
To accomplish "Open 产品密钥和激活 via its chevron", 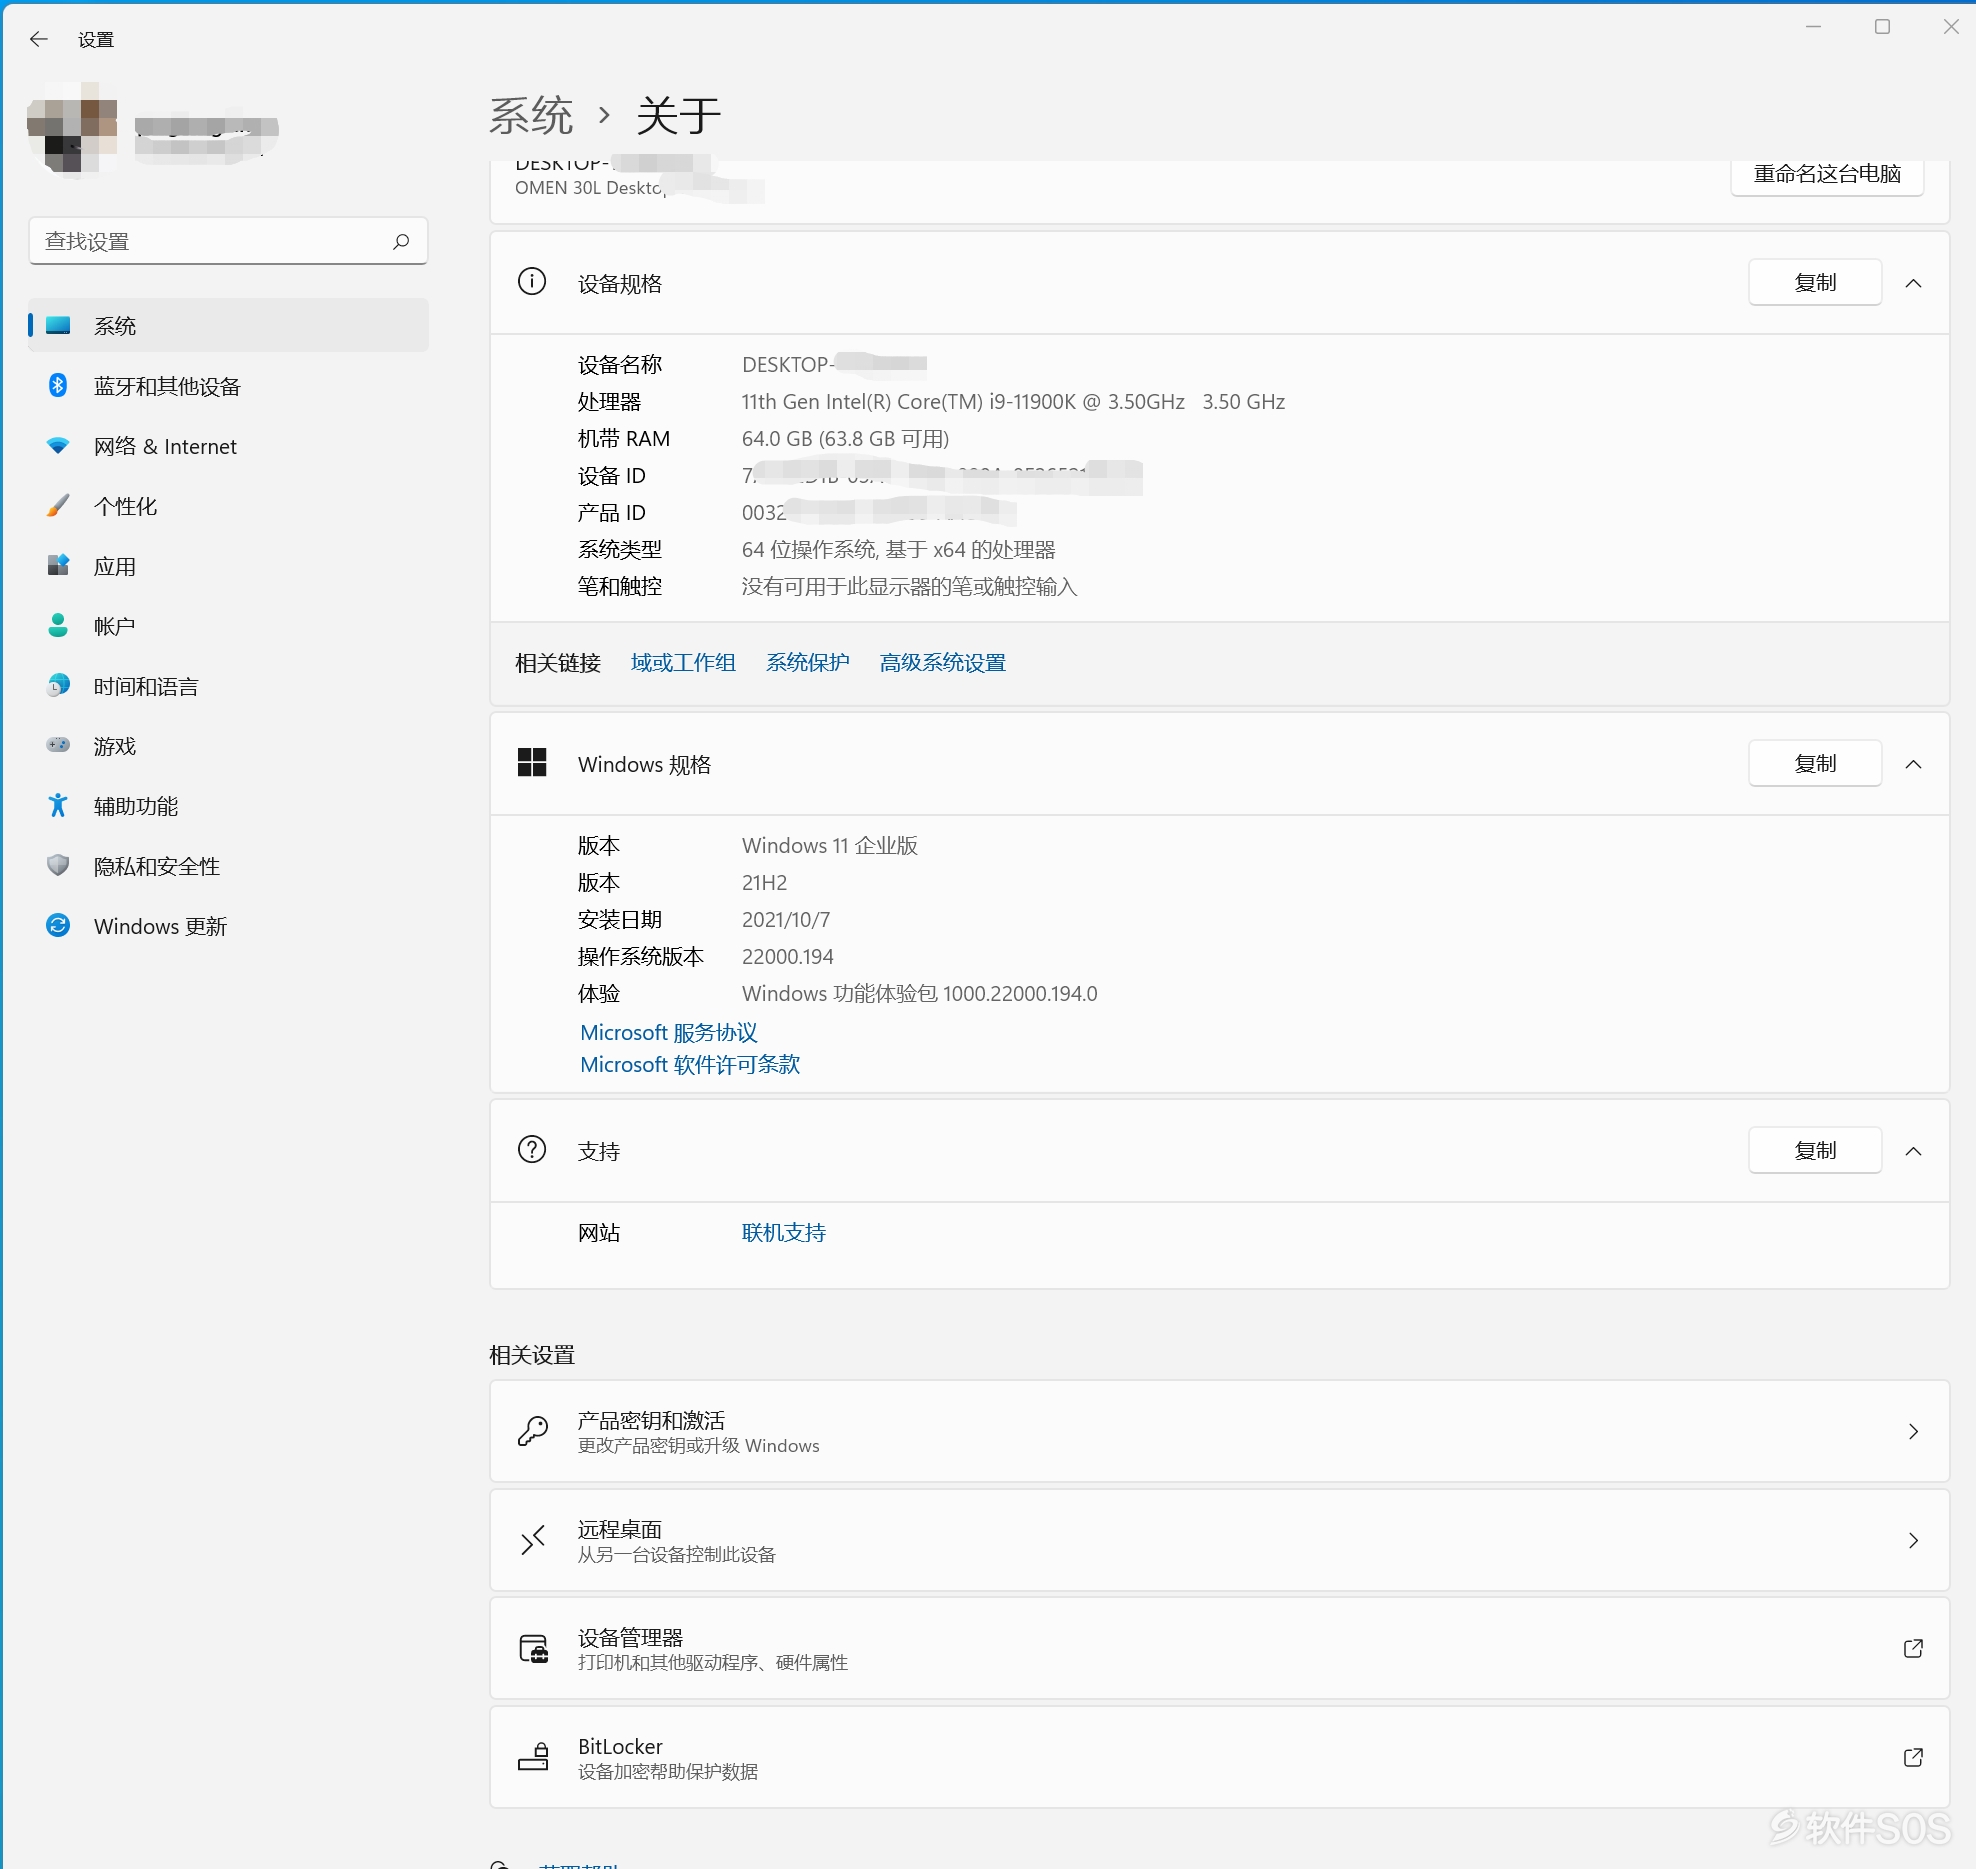I will click(1913, 1431).
